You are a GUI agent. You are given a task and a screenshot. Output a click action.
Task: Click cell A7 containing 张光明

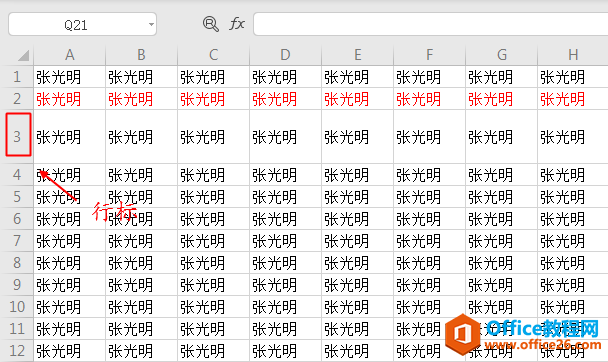(x=70, y=241)
